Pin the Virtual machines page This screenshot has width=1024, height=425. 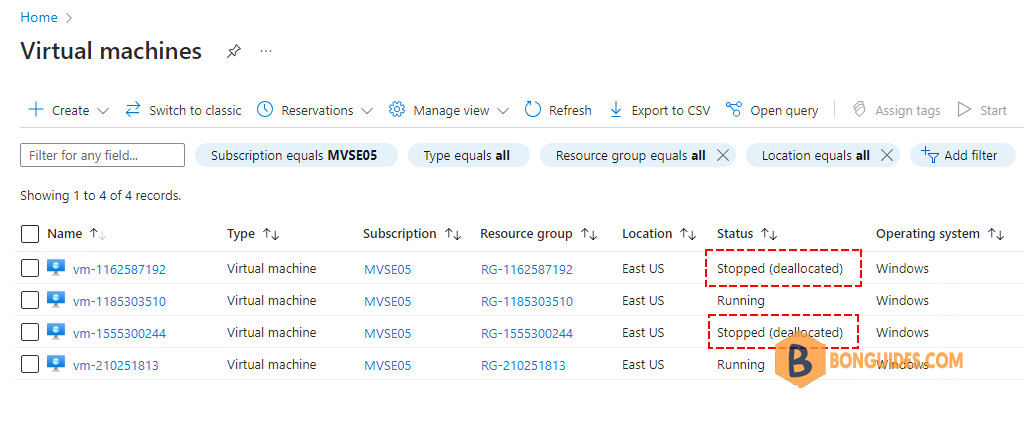pos(233,52)
